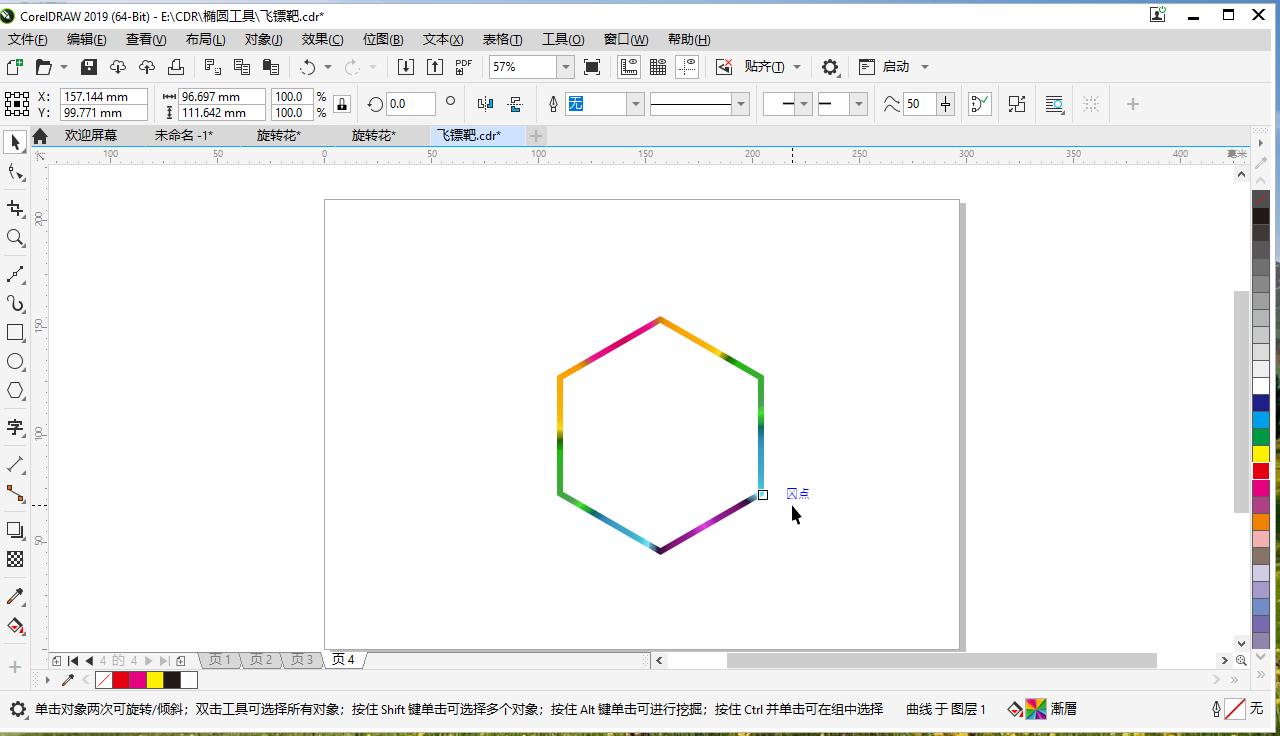
Task: Open the PDF export button
Action: click(462, 67)
